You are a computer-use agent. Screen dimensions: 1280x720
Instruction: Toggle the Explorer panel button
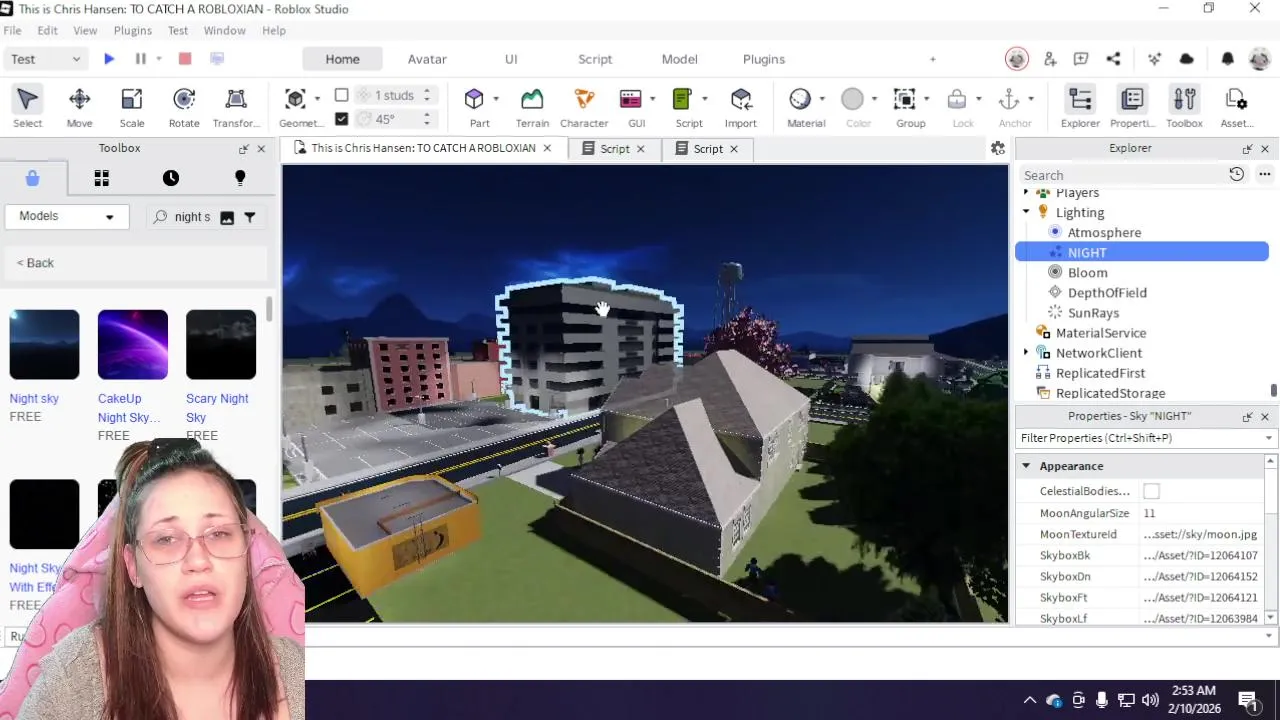coord(1080,108)
